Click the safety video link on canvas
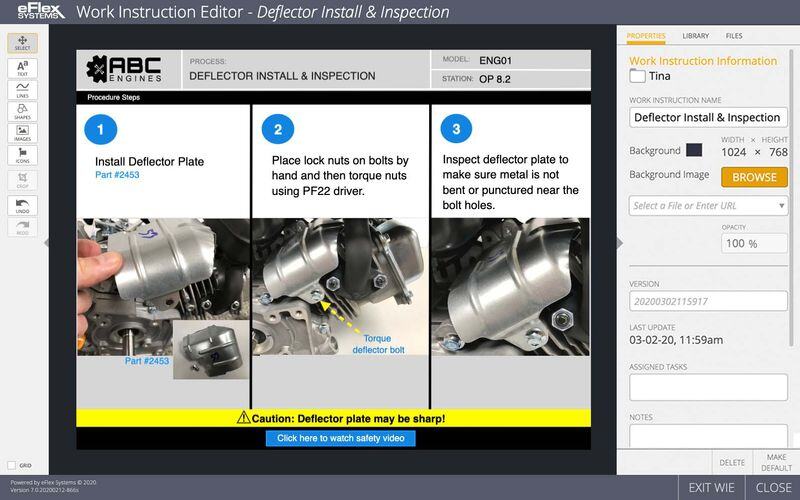The height and width of the screenshot is (500, 800). [x=340, y=438]
